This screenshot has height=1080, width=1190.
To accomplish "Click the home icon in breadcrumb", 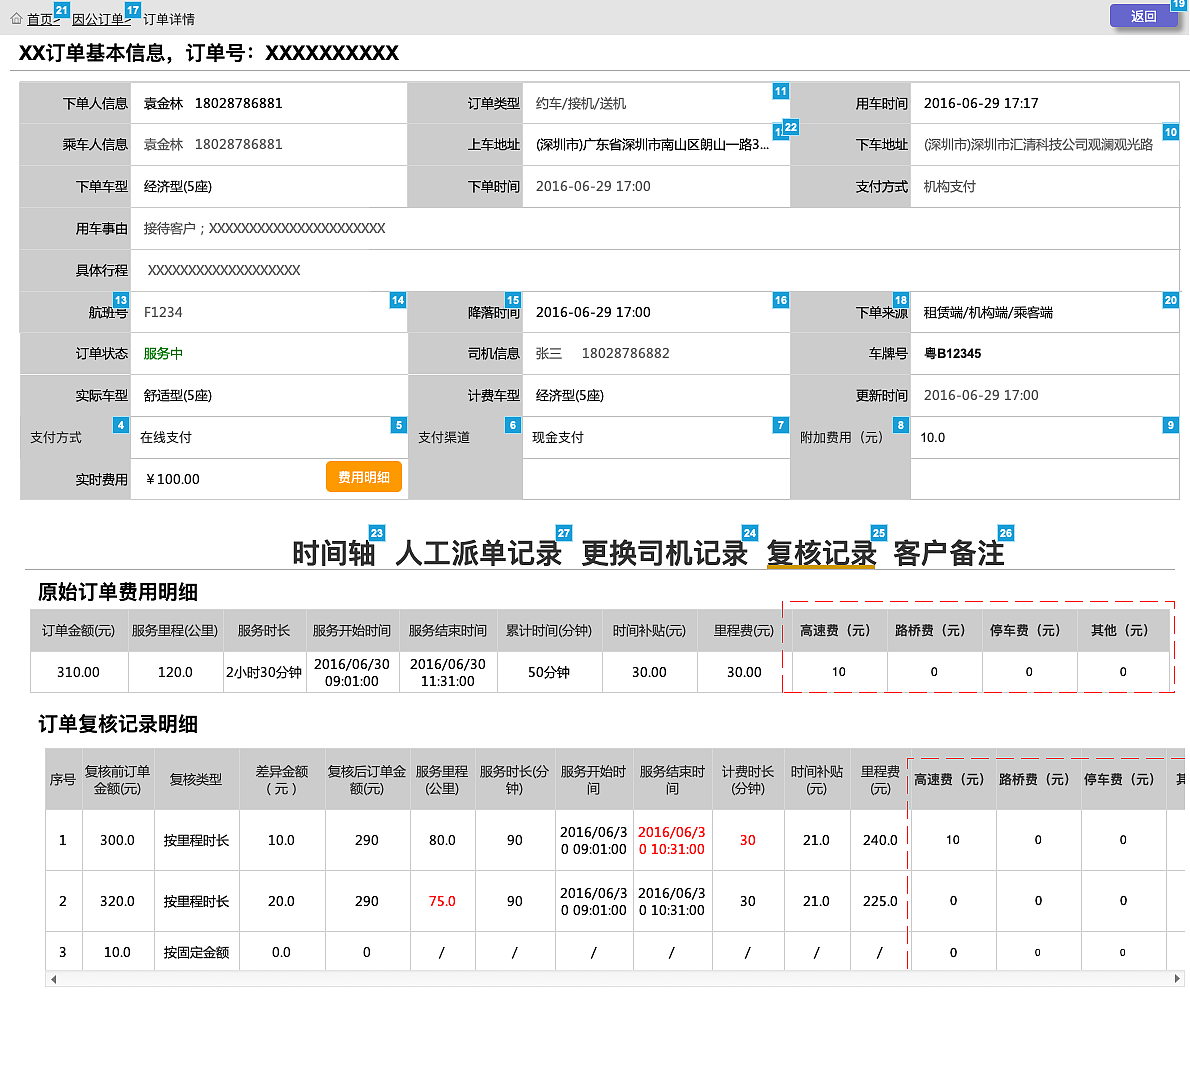I will pyautogui.click(x=16, y=18).
